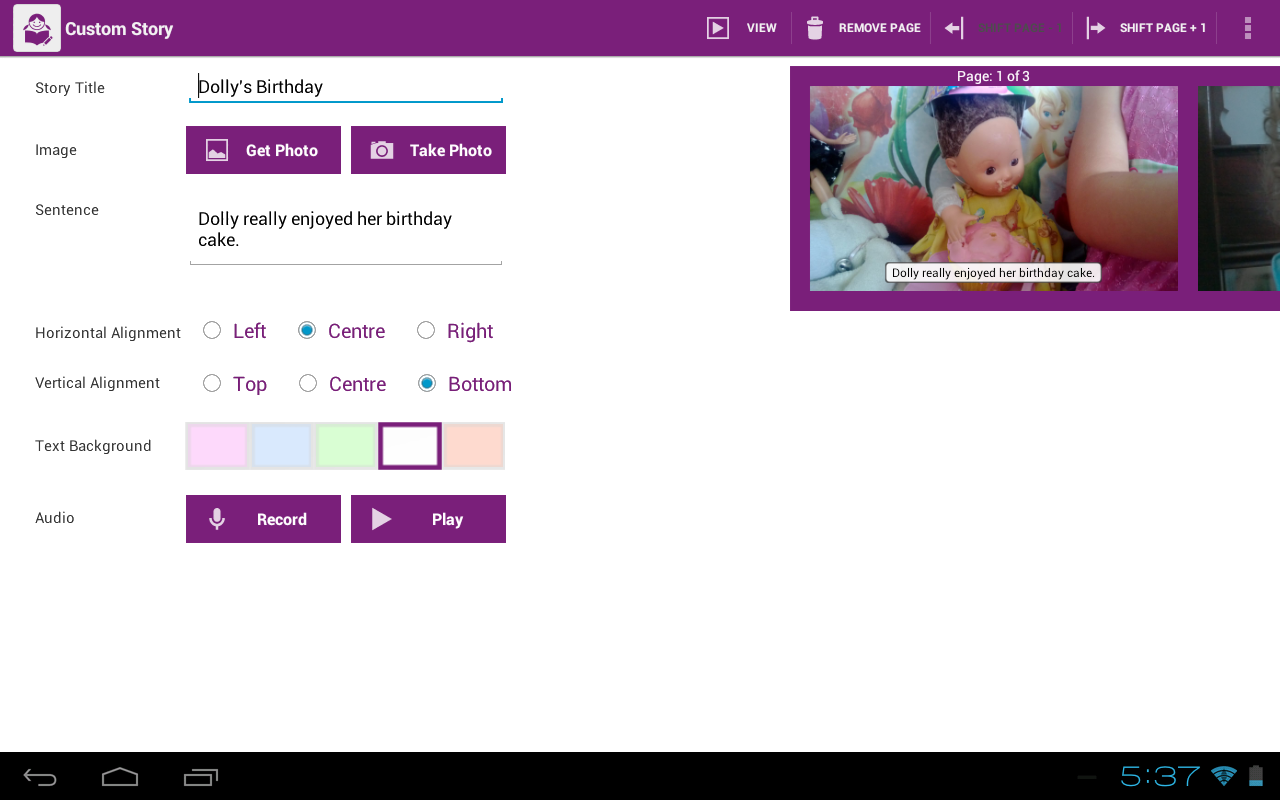Click the Get Photo button label
The height and width of the screenshot is (800, 1280).
click(282, 150)
